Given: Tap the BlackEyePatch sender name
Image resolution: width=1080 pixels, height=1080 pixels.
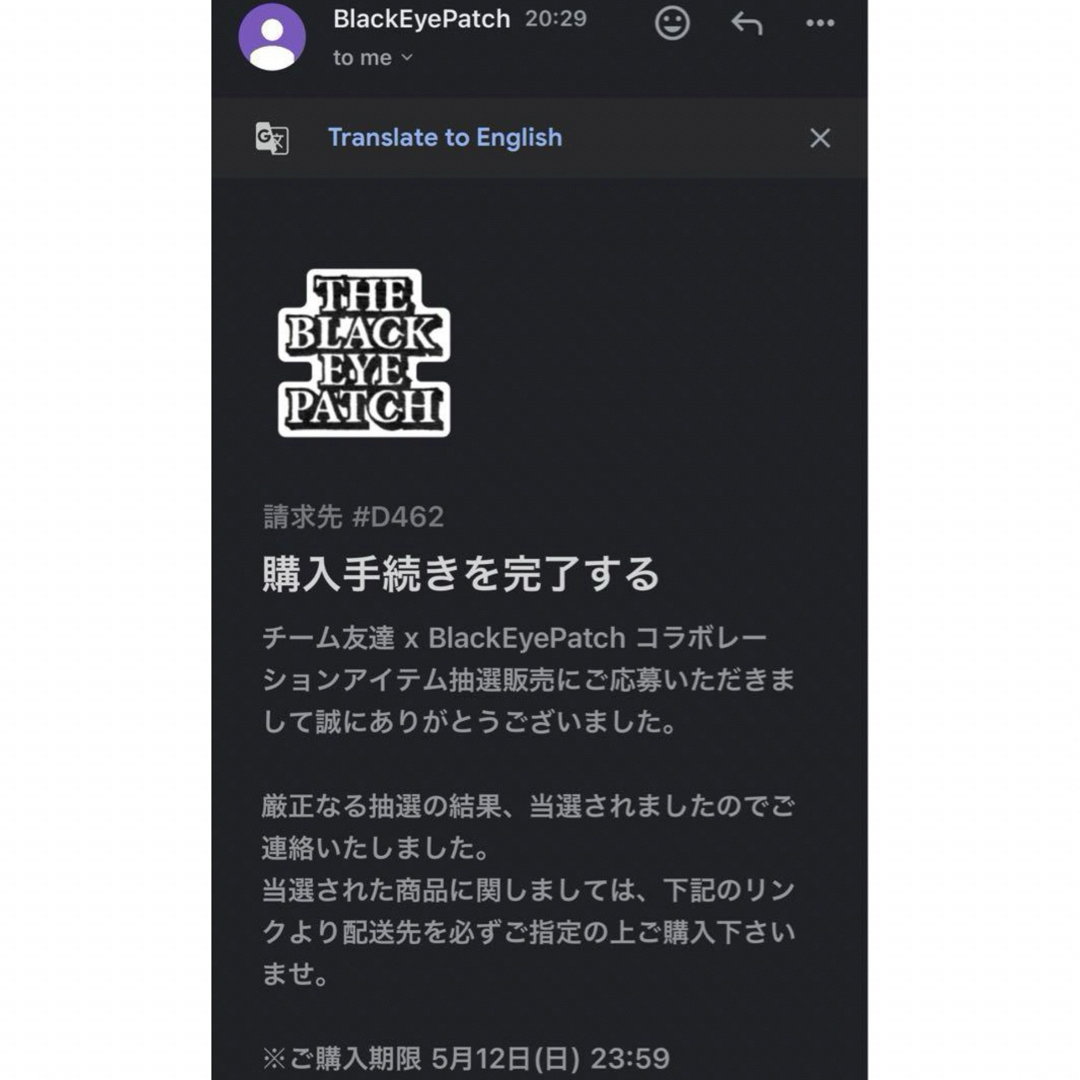Looking at the screenshot, I should 422,19.
